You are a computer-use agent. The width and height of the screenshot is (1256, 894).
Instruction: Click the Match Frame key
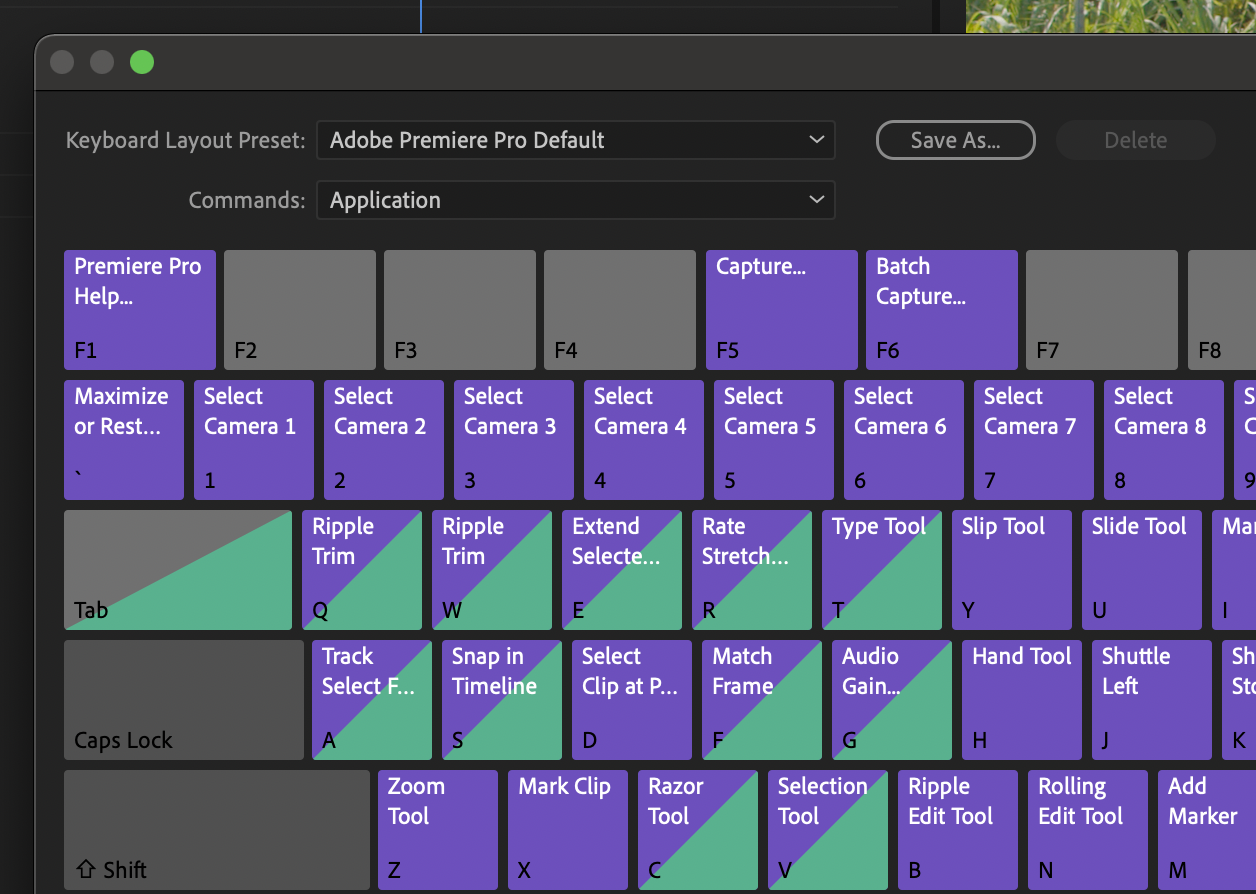[x=761, y=700]
